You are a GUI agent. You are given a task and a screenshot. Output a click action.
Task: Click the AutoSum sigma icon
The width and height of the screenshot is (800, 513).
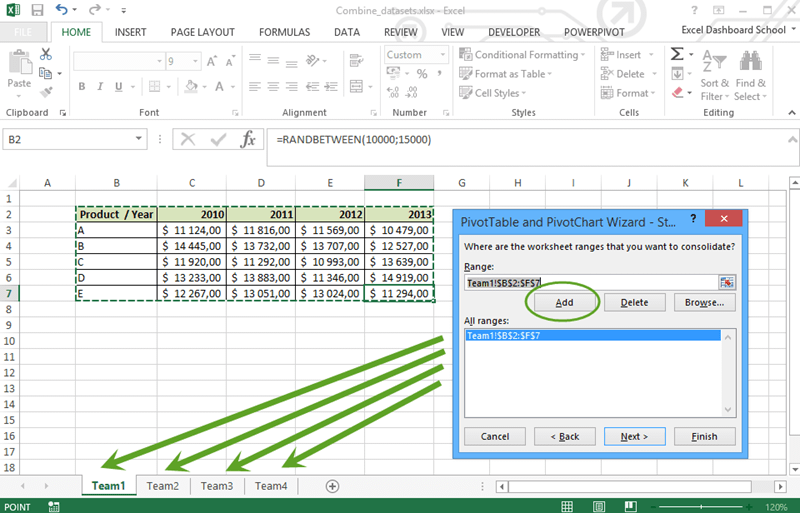tap(677, 54)
